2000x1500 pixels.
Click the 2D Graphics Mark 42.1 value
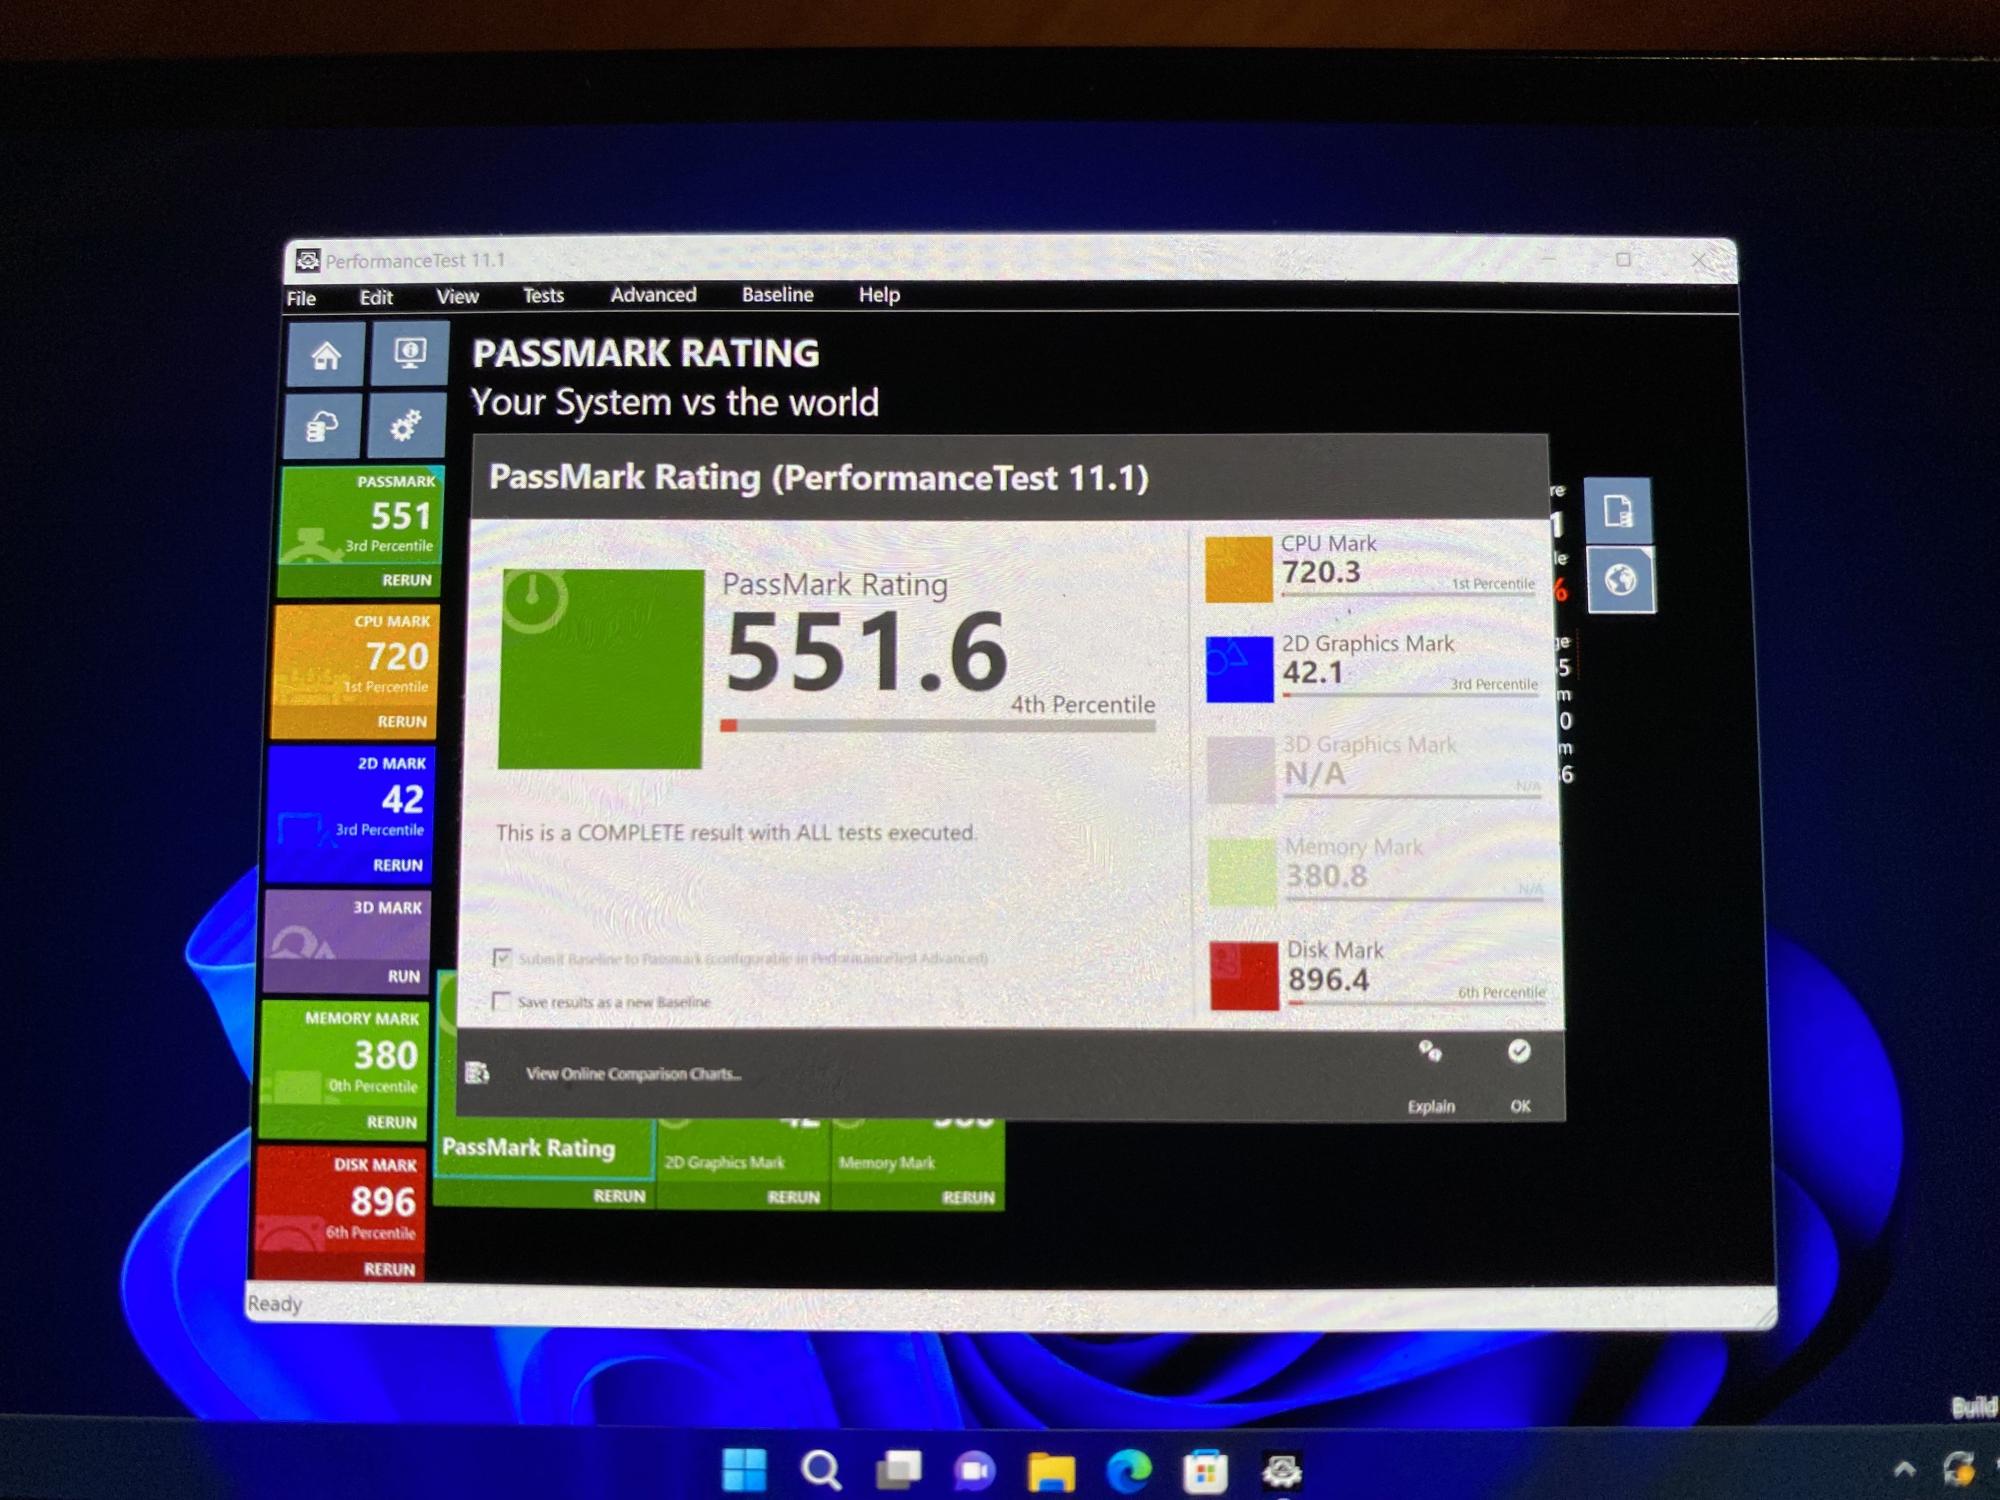(1313, 672)
